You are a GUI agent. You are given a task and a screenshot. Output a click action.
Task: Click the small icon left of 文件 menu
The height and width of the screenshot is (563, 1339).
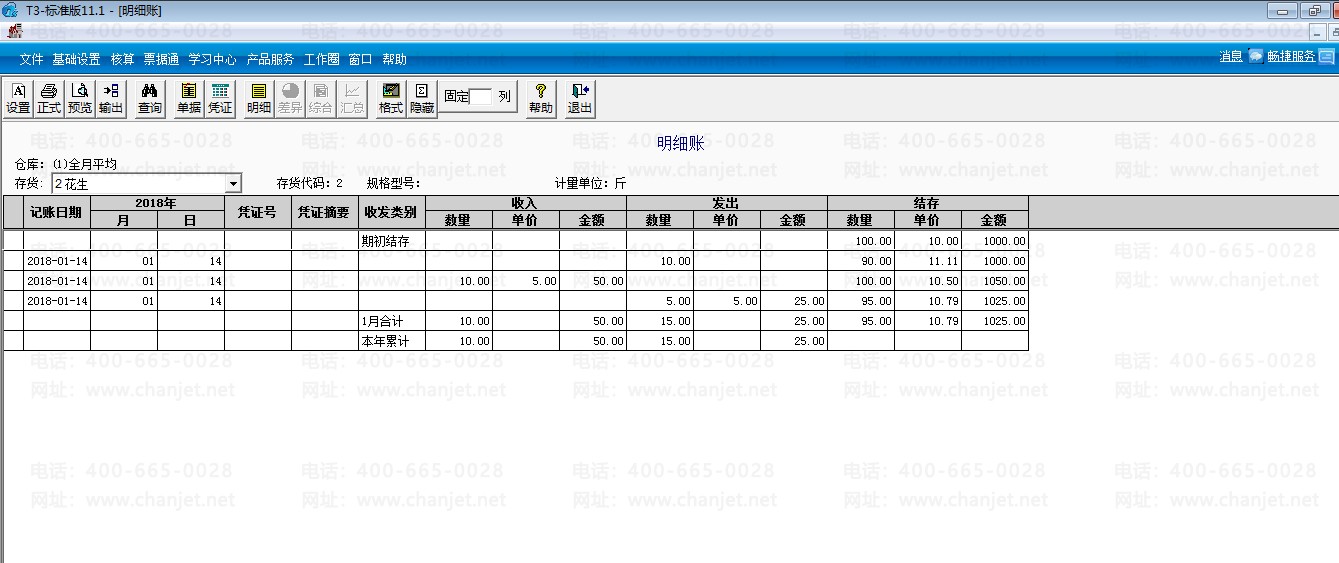click(14, 32)
